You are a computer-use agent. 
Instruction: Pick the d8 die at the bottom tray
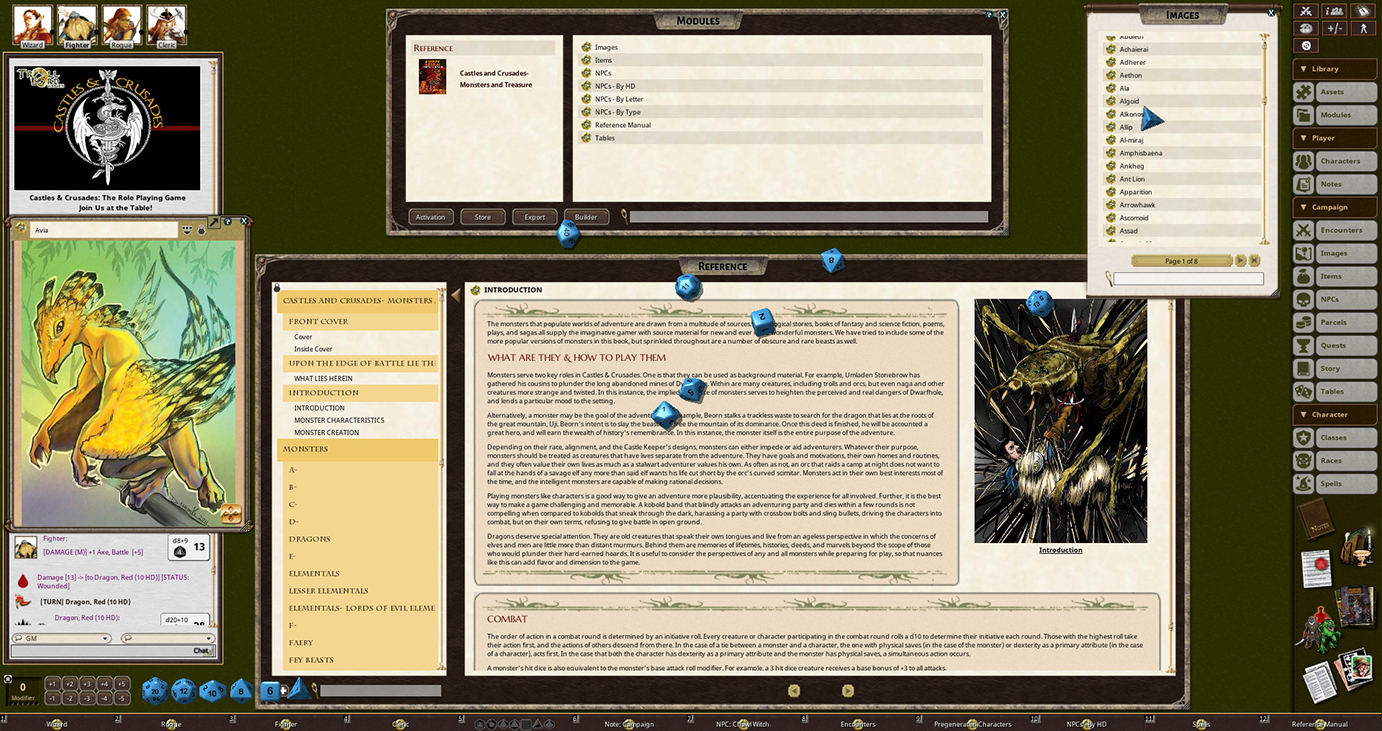[x=240, y=690]
